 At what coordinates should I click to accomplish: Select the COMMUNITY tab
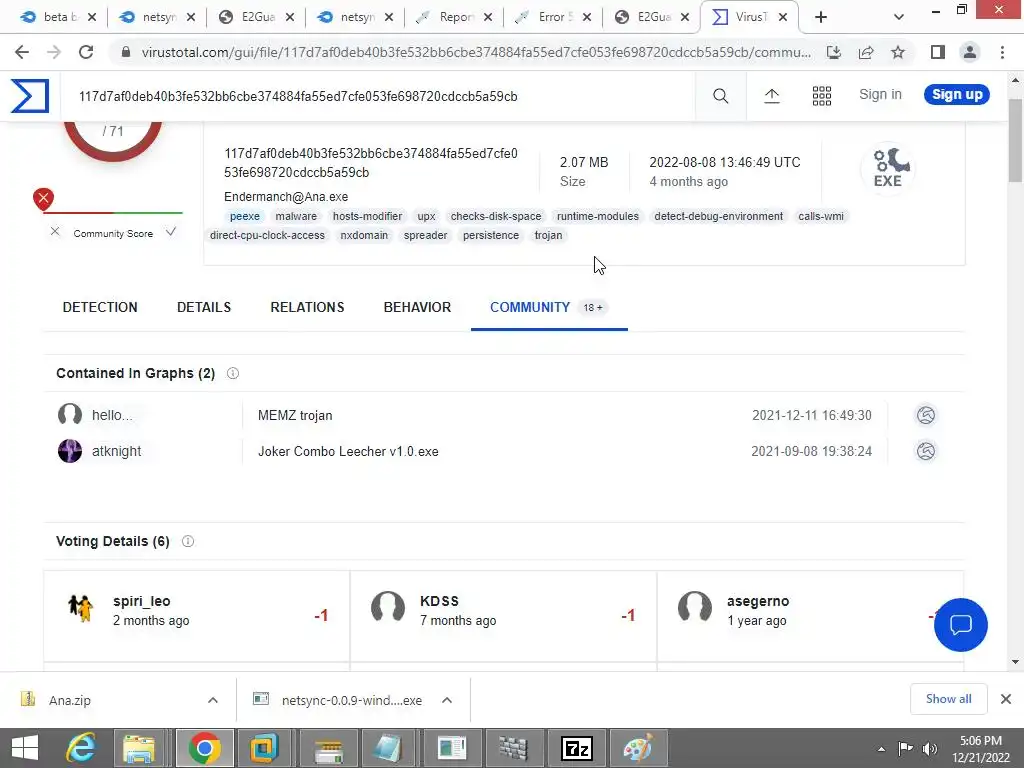(x=549, y=307)
